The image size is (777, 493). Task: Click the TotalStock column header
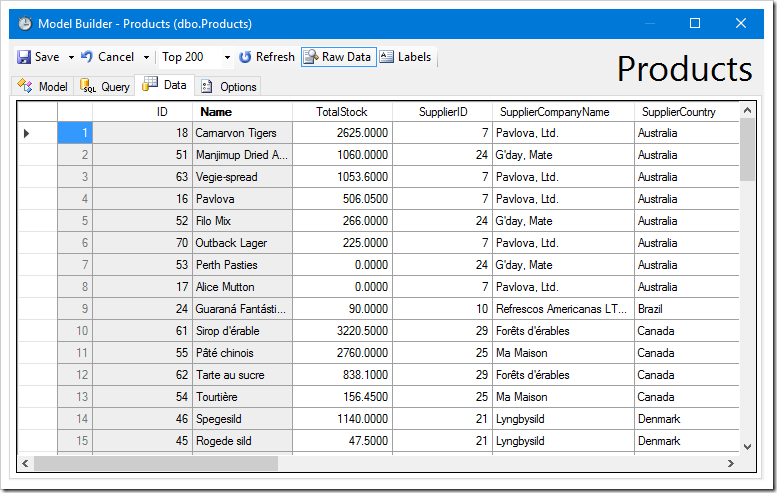coord(342,112)
